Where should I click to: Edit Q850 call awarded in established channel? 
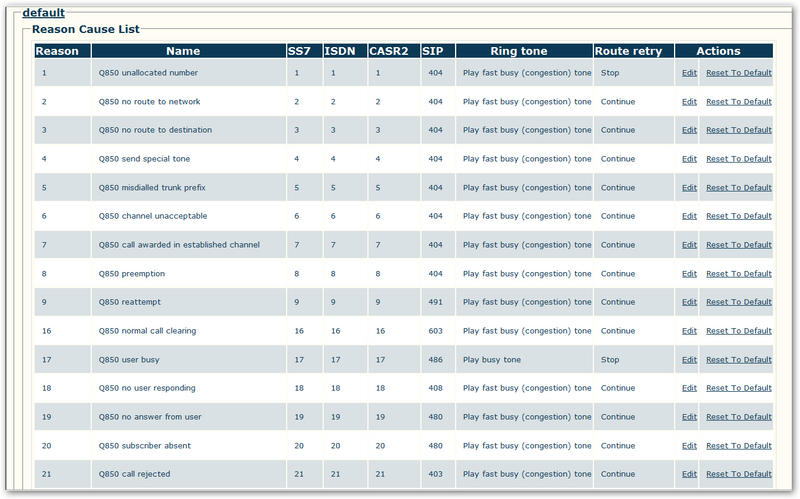pos(689,245)
